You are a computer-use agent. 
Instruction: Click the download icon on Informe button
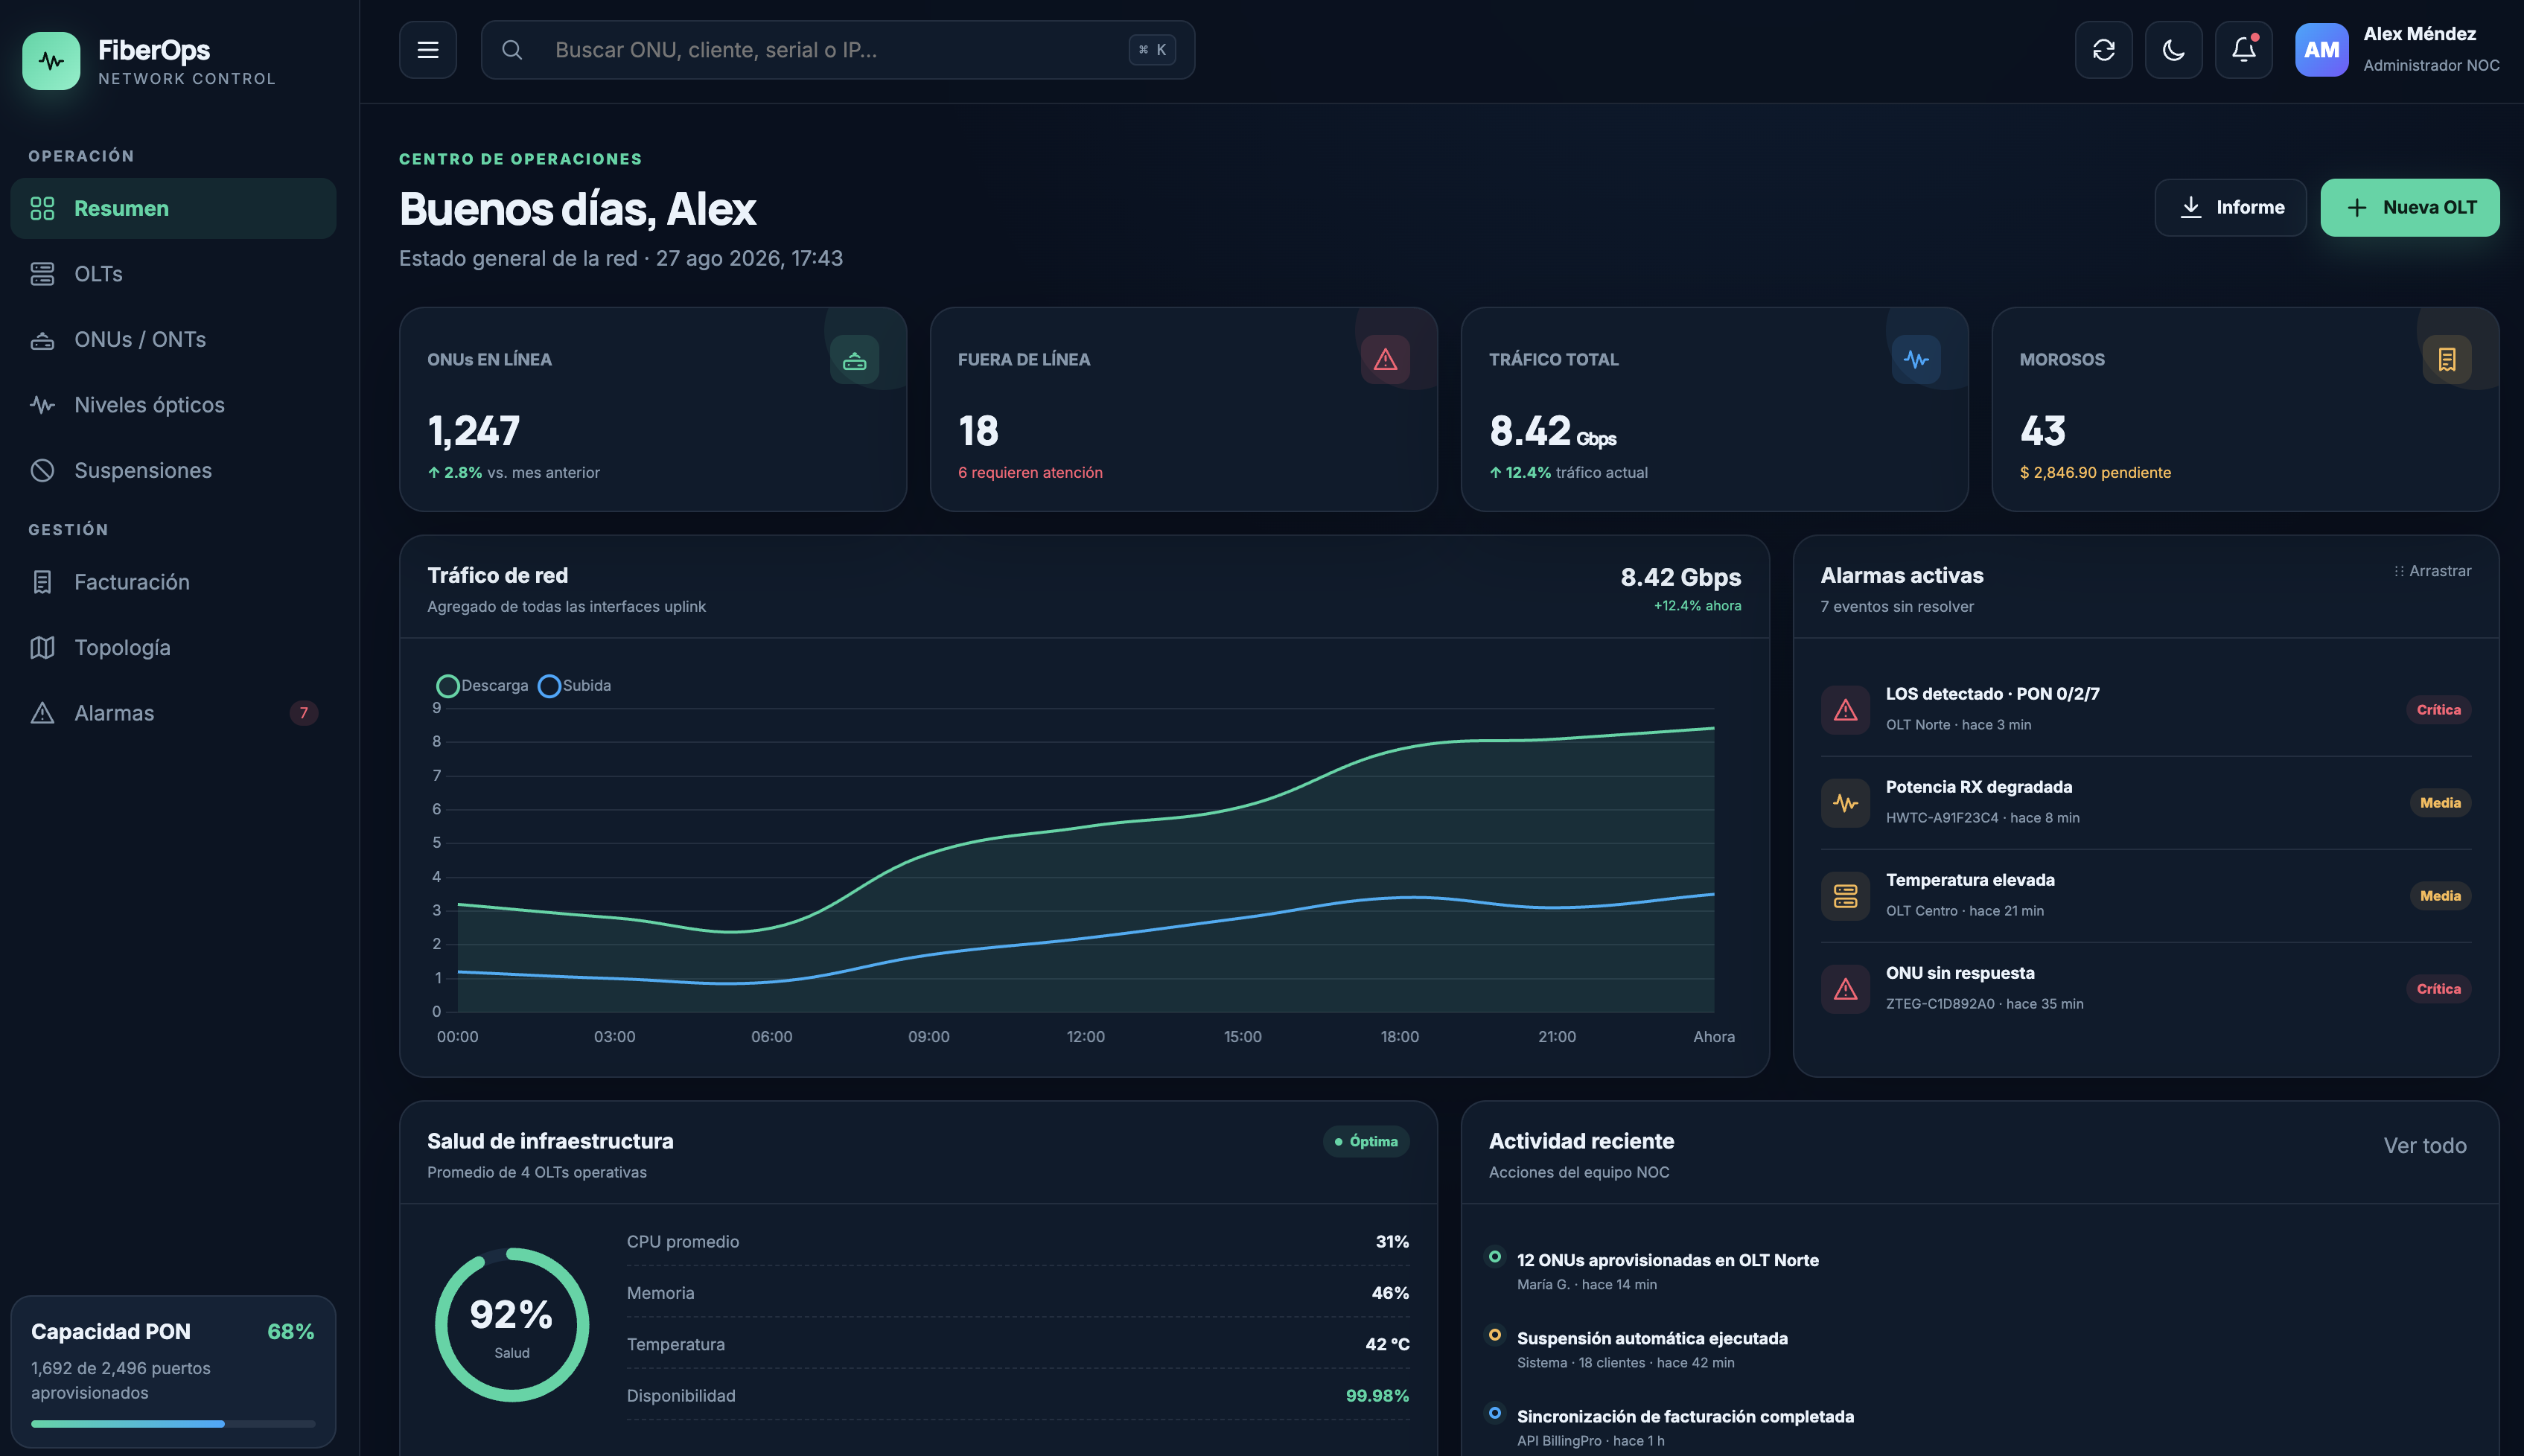click(2191, 207)
